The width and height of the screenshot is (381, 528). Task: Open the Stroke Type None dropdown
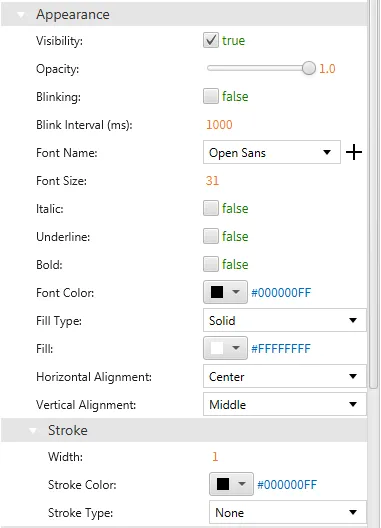[x=288, y=512]
